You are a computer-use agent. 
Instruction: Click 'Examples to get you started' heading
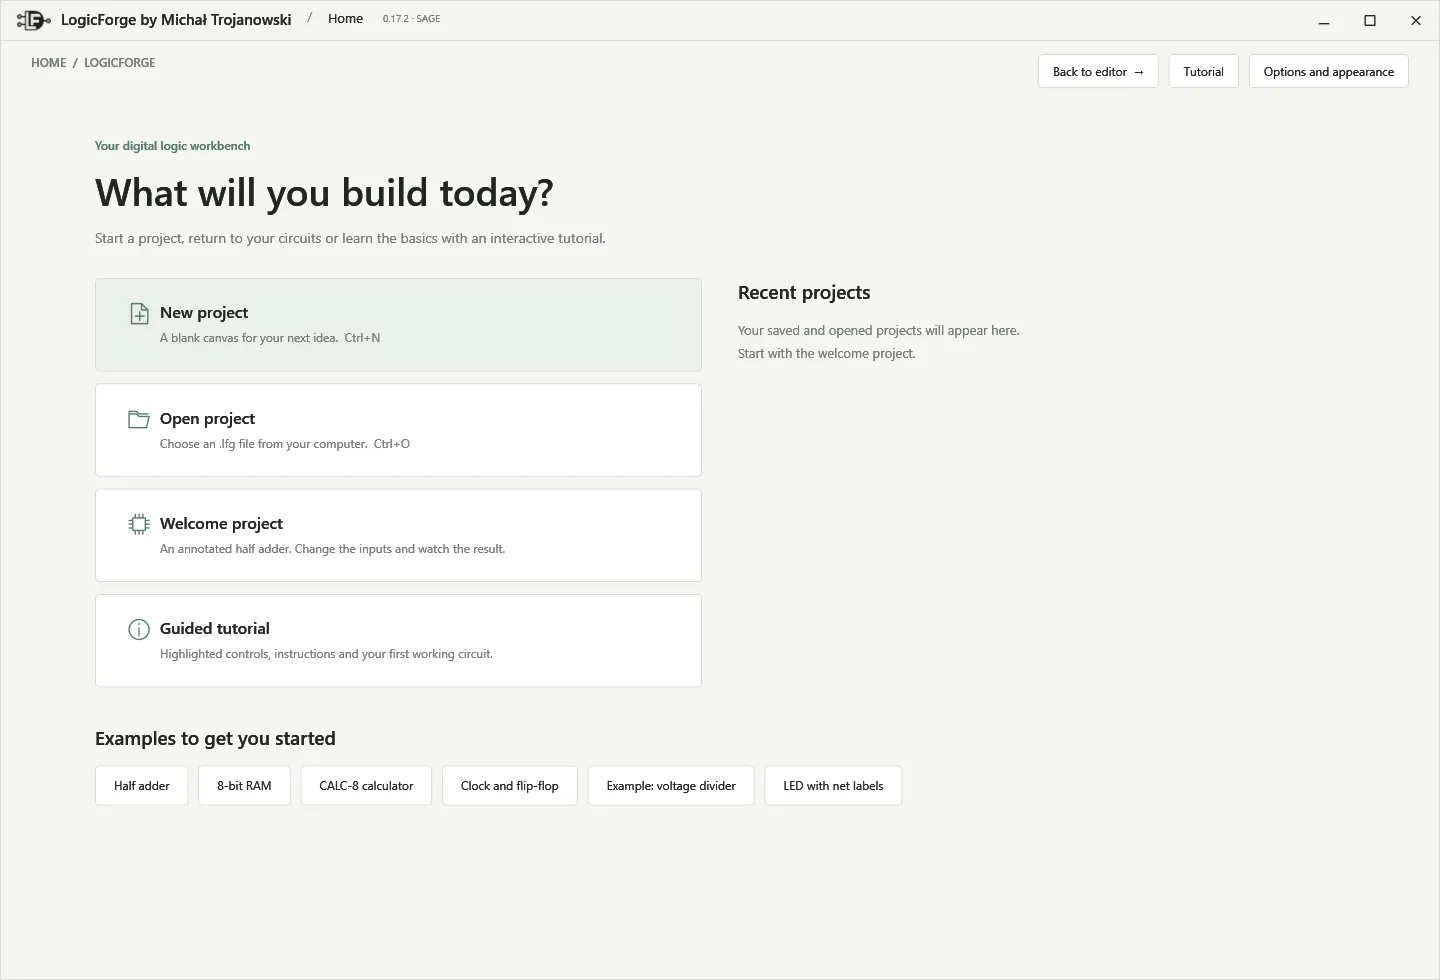[215, 739]
